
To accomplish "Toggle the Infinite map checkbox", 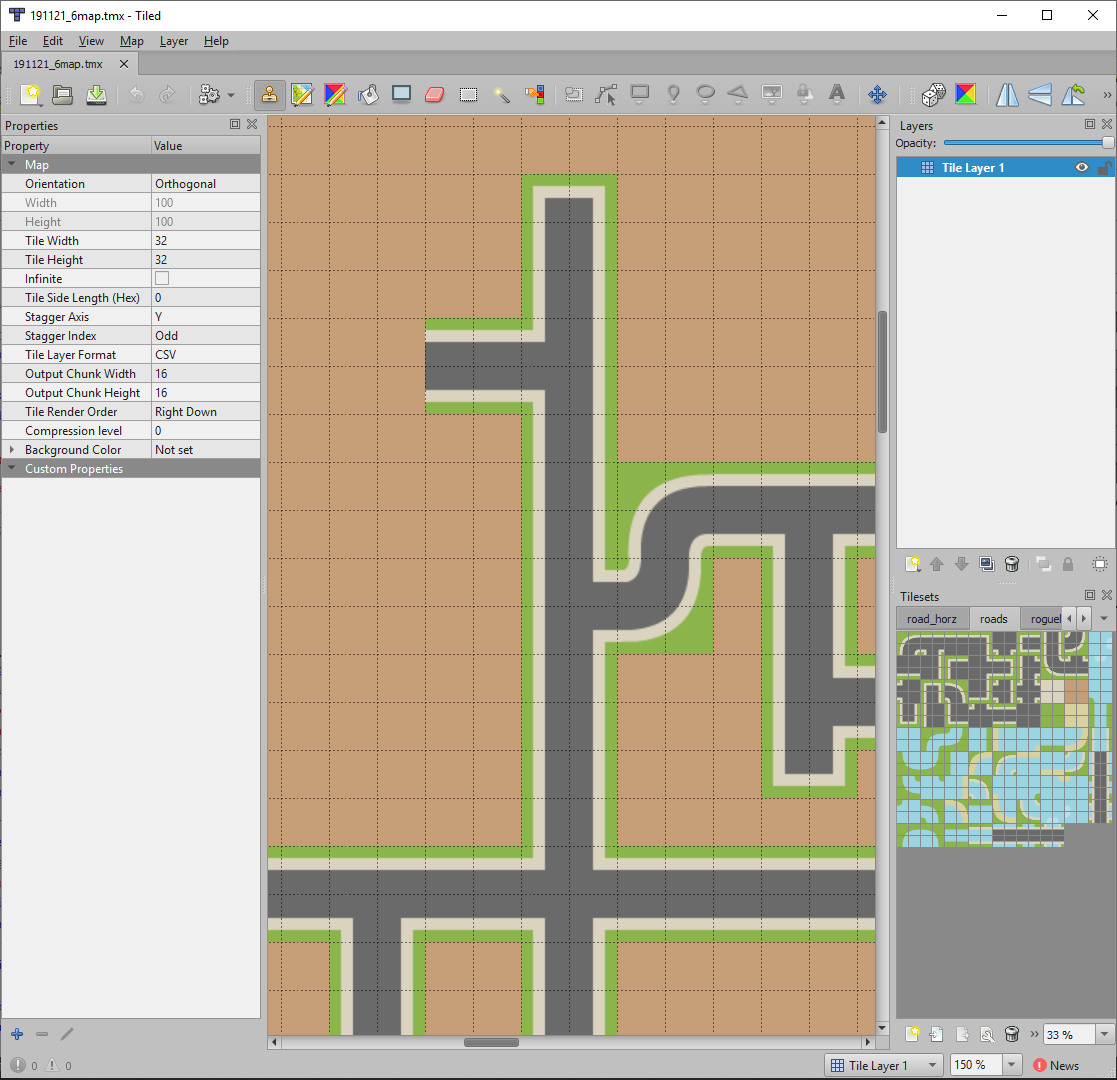I will click(x=162, y=279).
